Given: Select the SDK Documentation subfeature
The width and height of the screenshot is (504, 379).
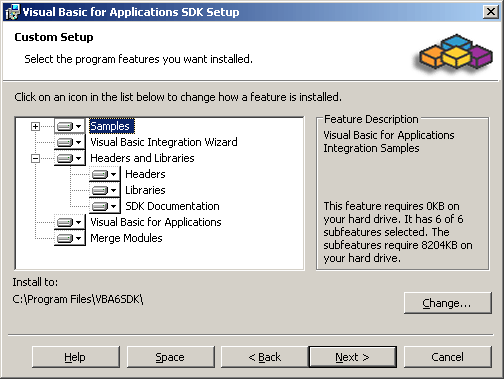Looking at the screenshot, I should tap(172, 206).
